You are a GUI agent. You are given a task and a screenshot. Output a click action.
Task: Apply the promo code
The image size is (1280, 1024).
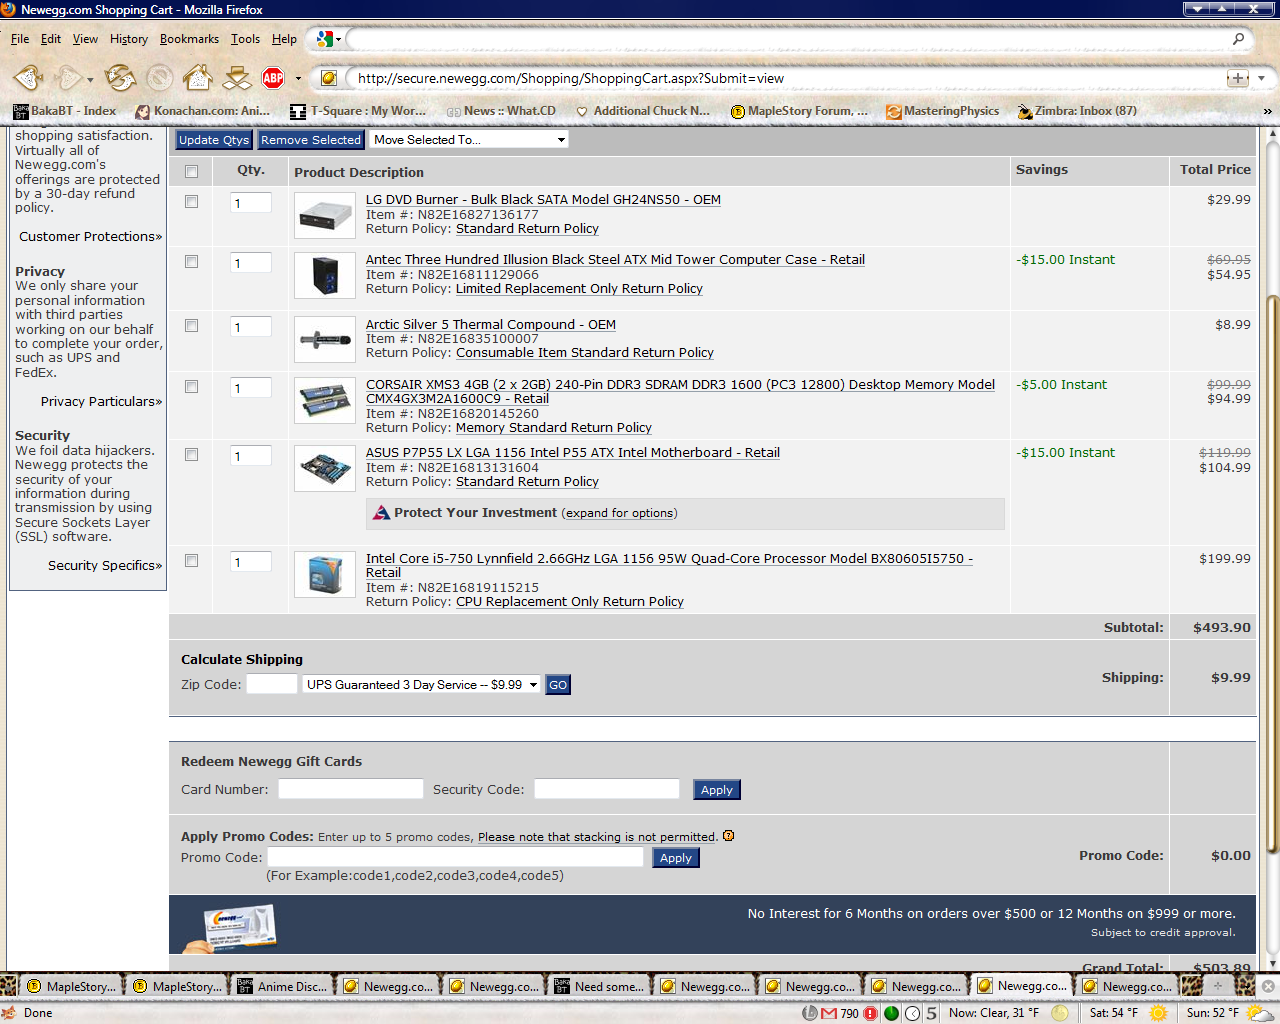click(x=676, y=858)
